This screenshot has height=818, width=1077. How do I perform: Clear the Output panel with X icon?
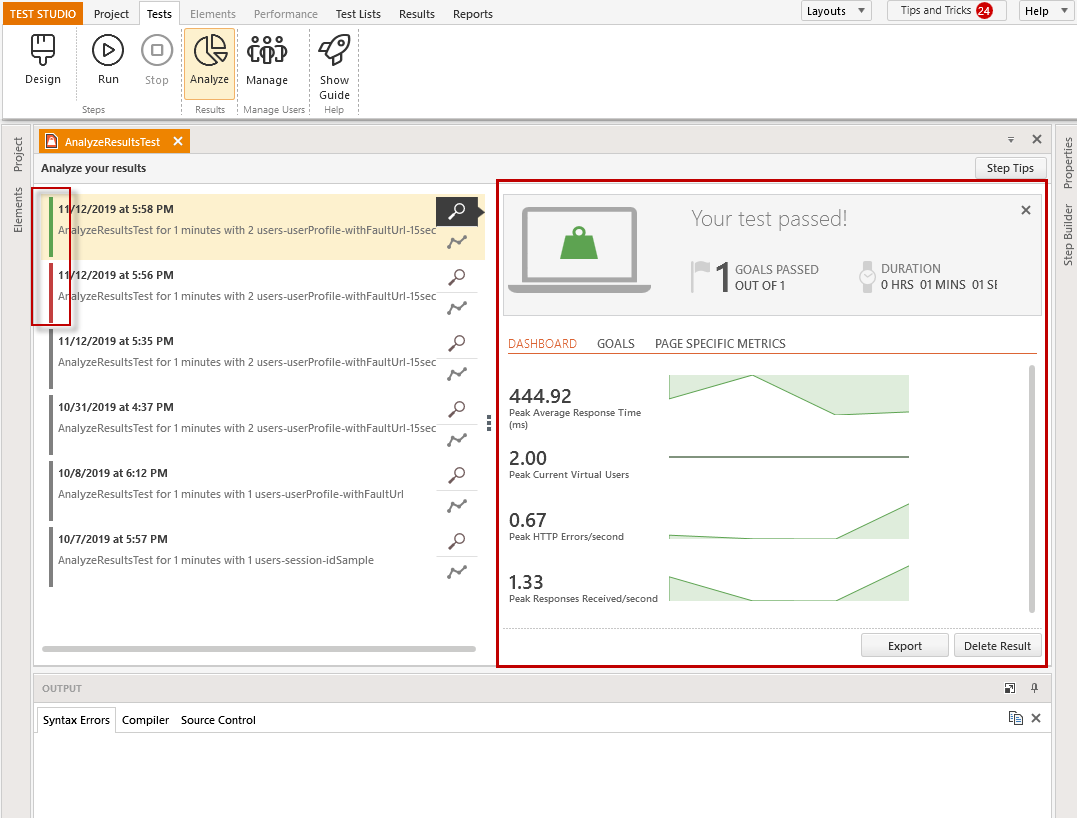[1036, 718]
